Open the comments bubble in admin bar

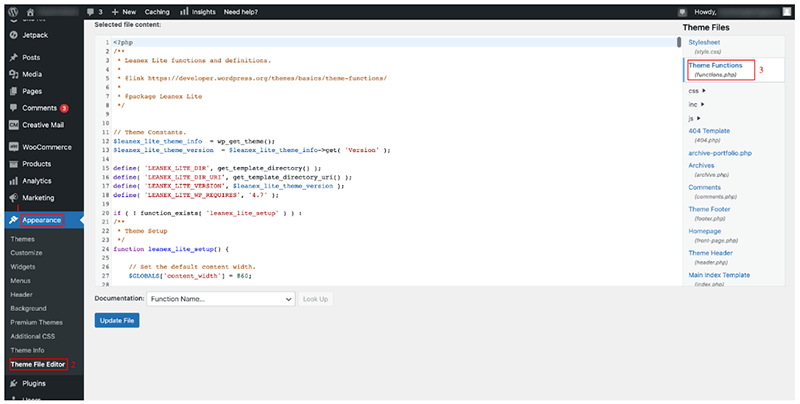pyautogui.click(x=90, y=12)
